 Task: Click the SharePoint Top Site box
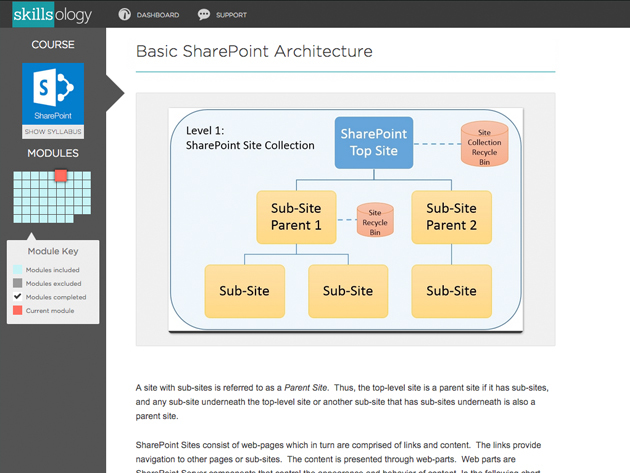click(x=373, y=142)
